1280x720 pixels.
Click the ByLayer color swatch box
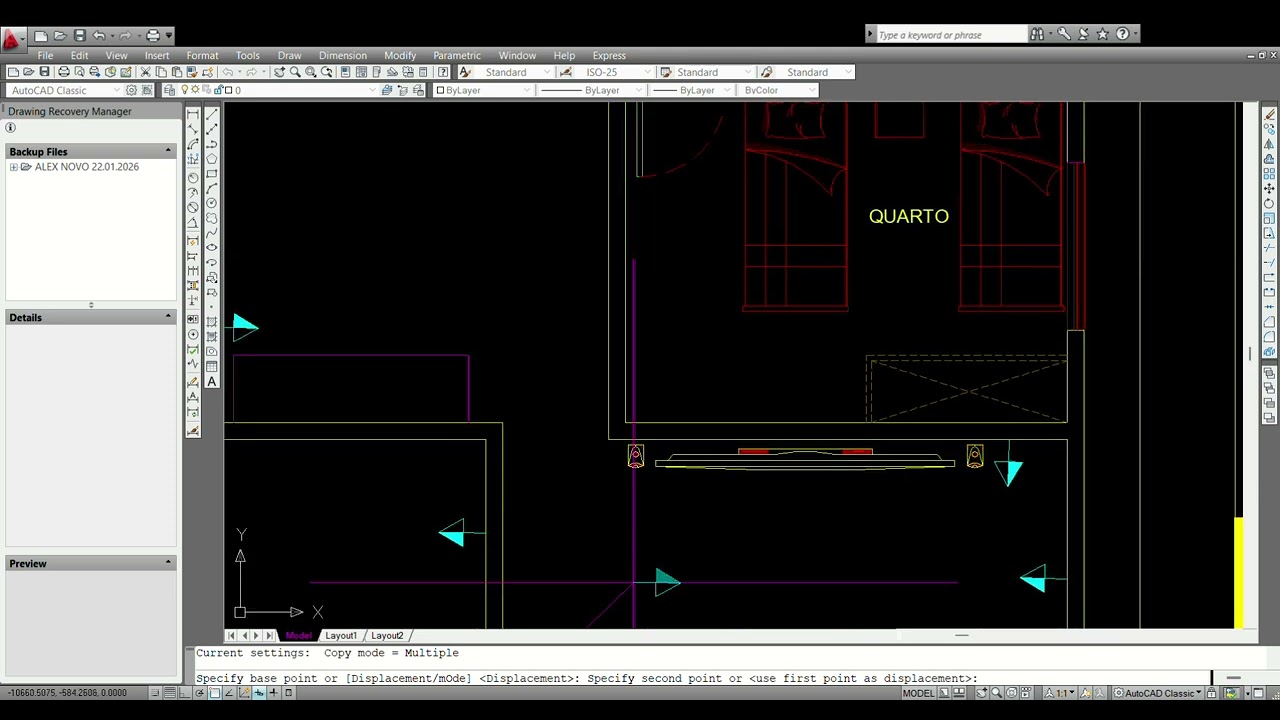point(440,90)
